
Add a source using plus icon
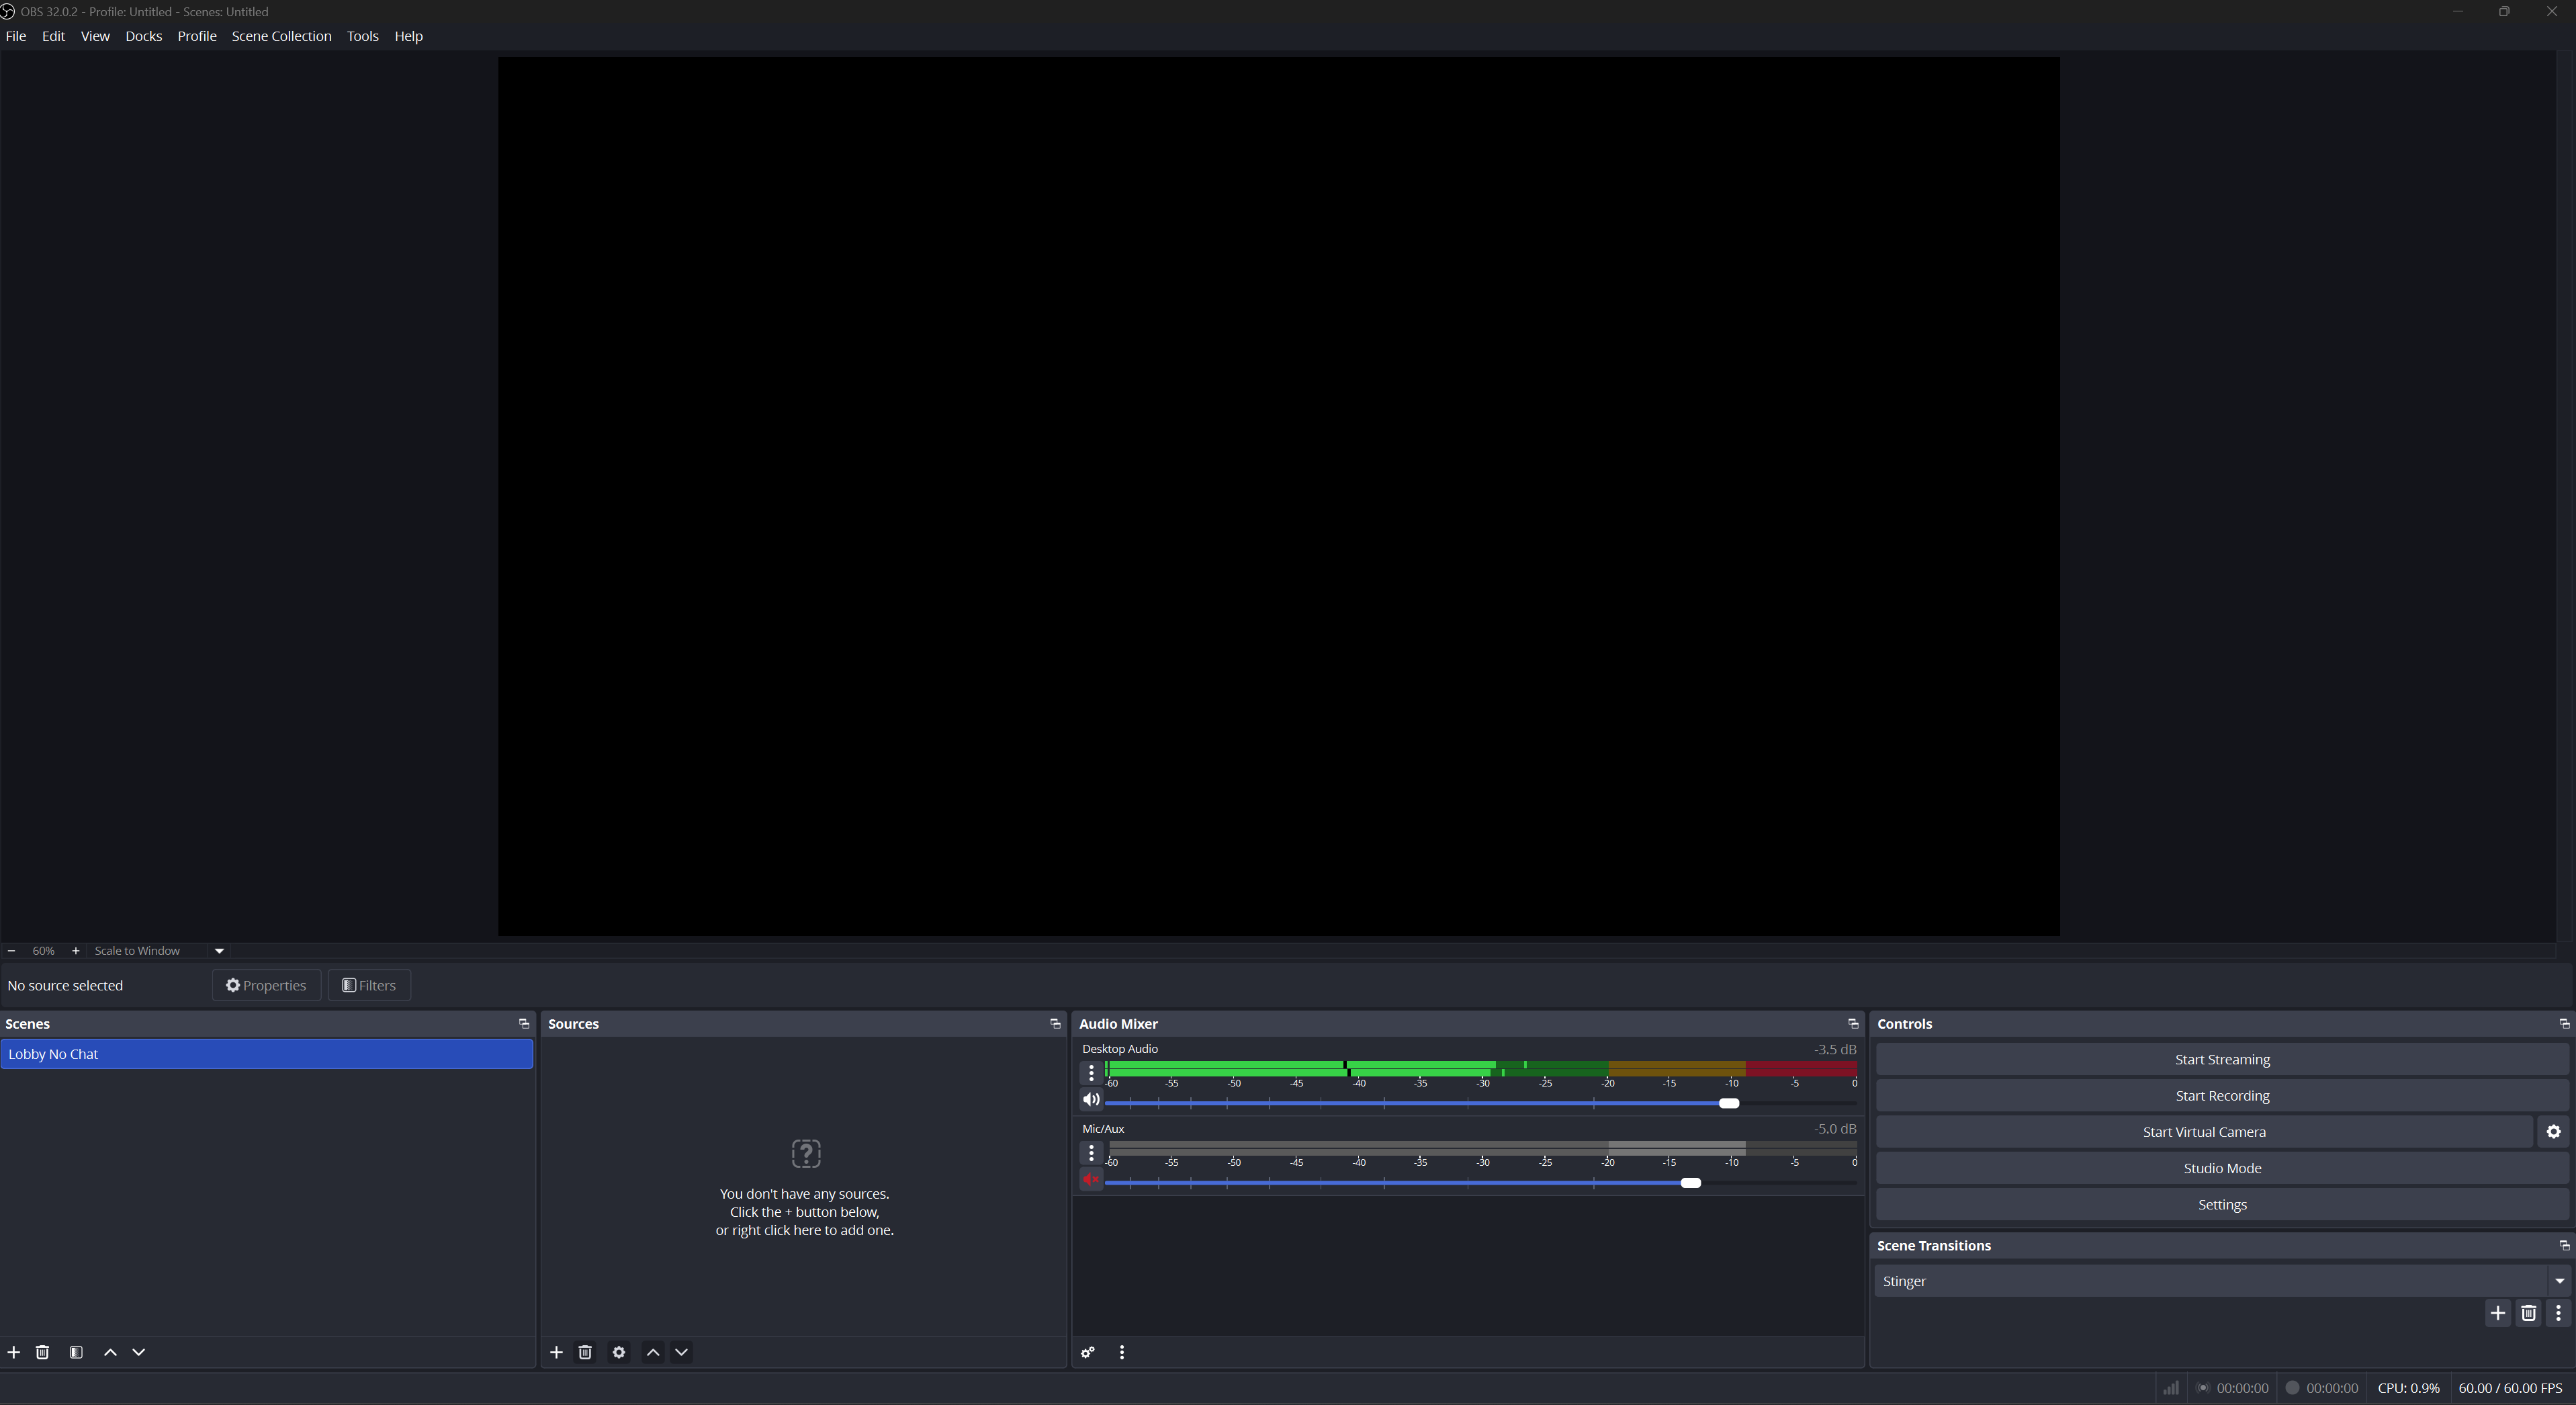coord(556,1352)
